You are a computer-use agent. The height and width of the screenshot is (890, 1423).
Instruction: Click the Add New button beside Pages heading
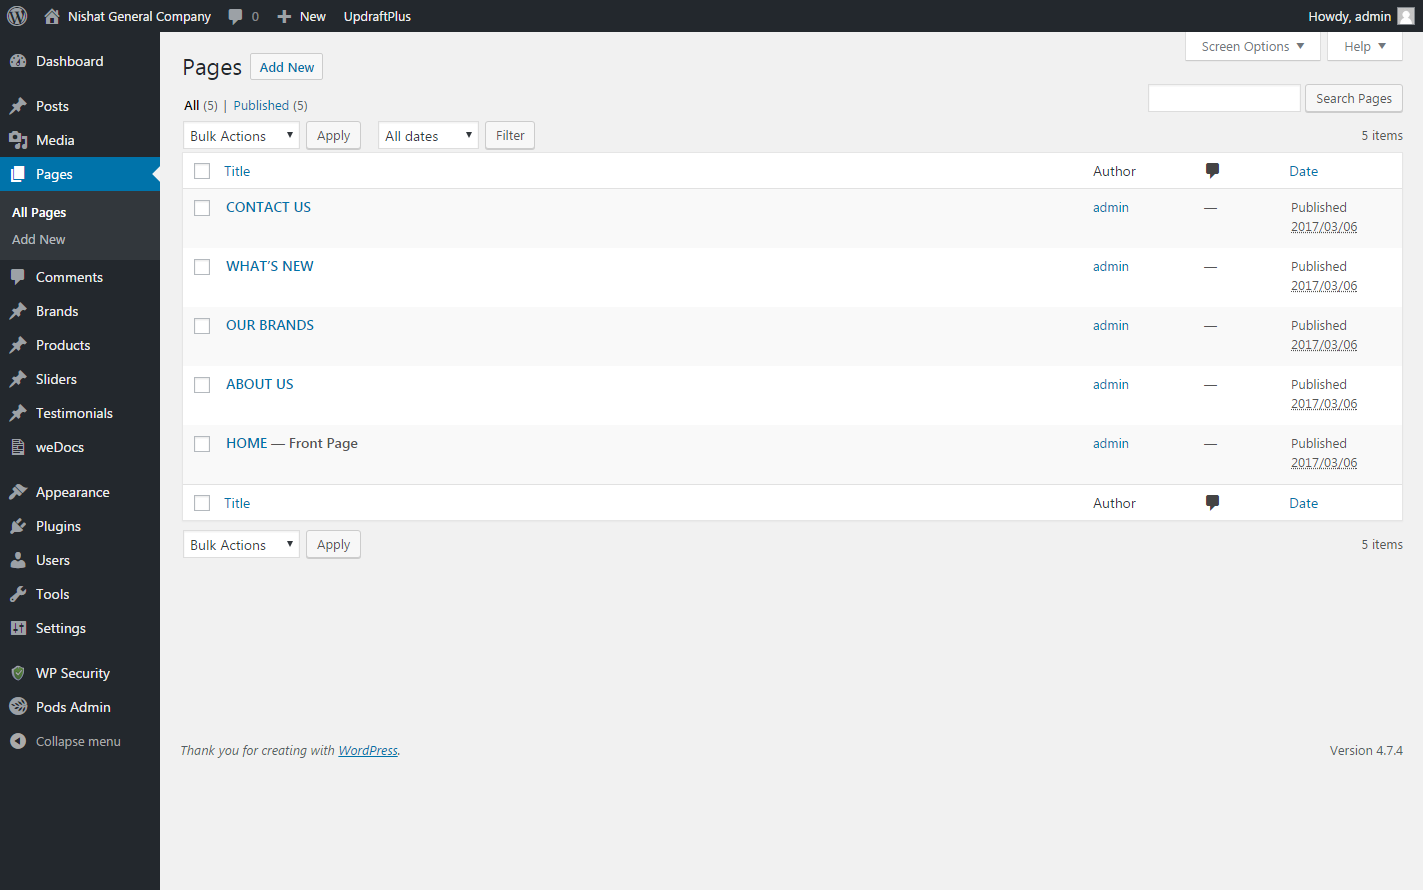click(286, 67)
